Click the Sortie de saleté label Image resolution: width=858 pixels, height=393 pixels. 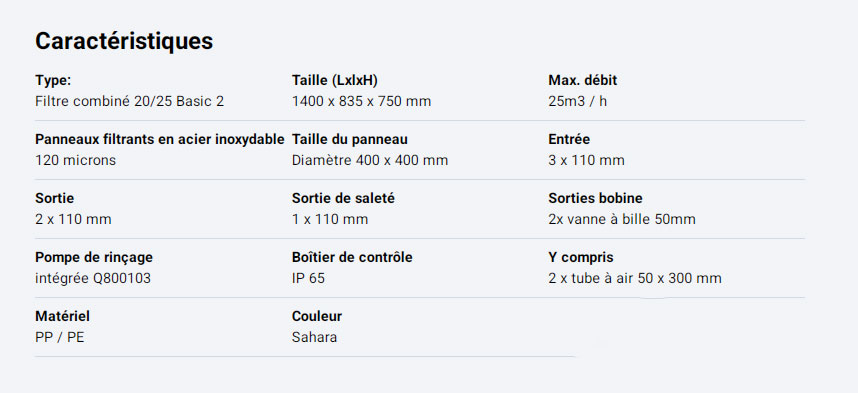343,198
